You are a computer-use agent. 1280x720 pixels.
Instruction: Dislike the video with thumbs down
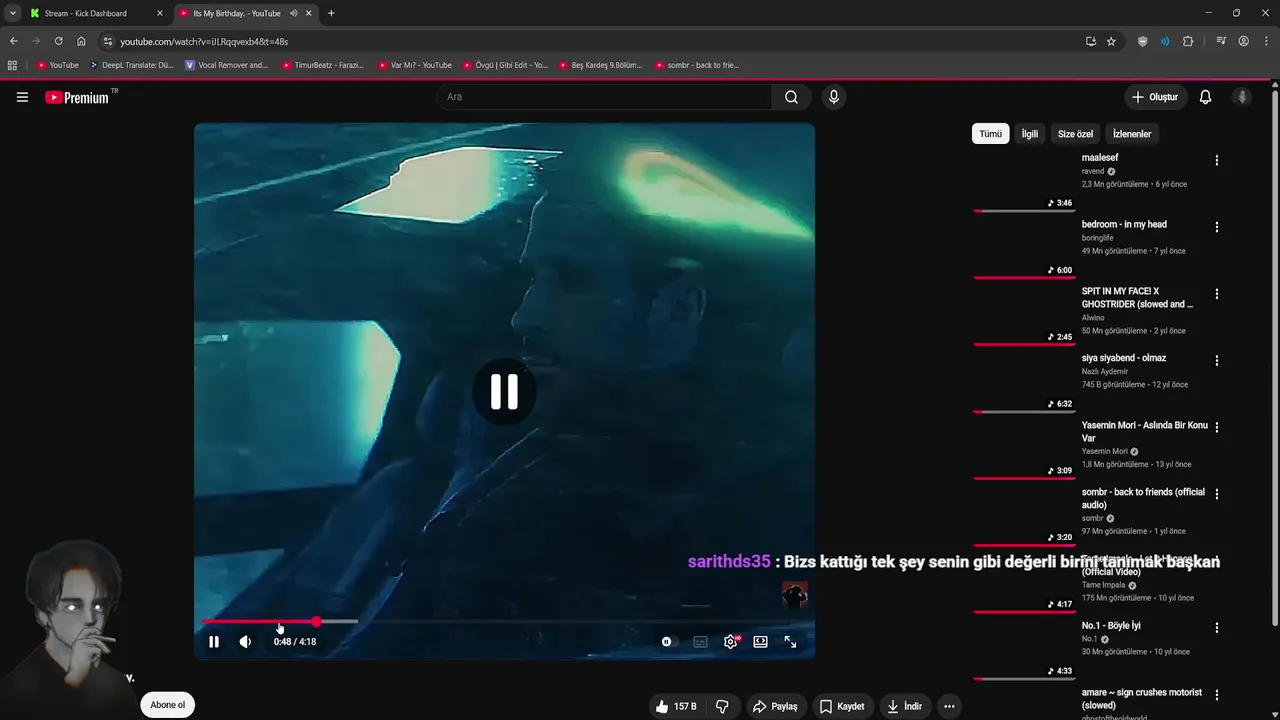(722, 706)
